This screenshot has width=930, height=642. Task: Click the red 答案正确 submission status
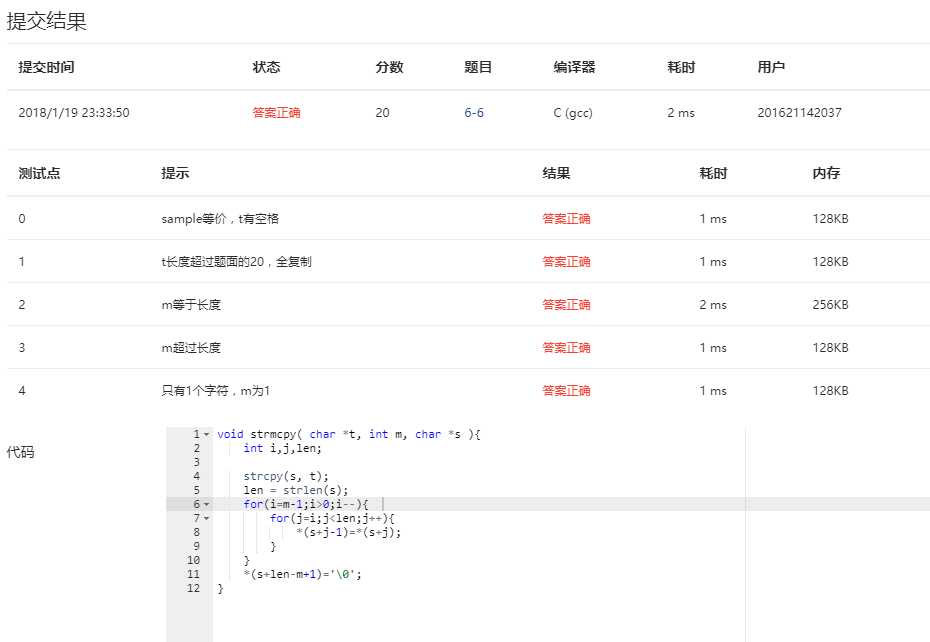click(276, 113)
